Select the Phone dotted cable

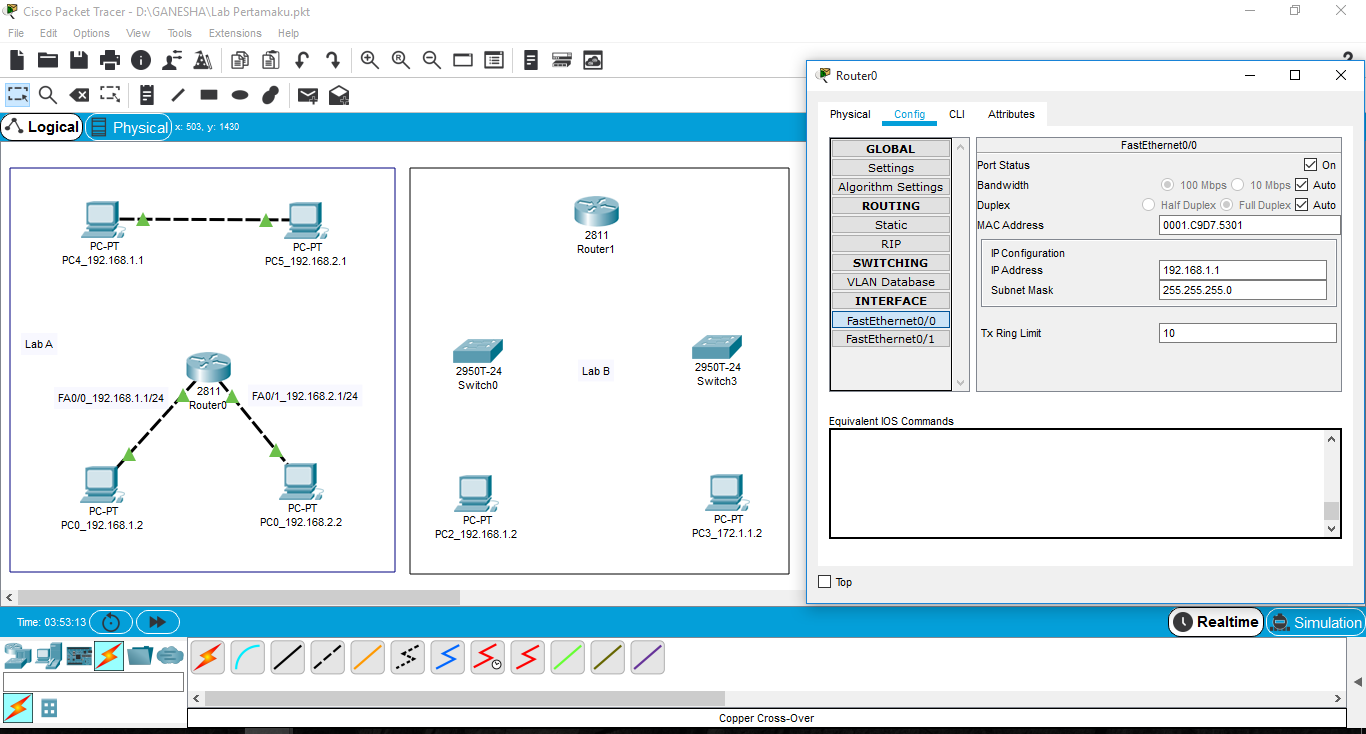(408, 657)
